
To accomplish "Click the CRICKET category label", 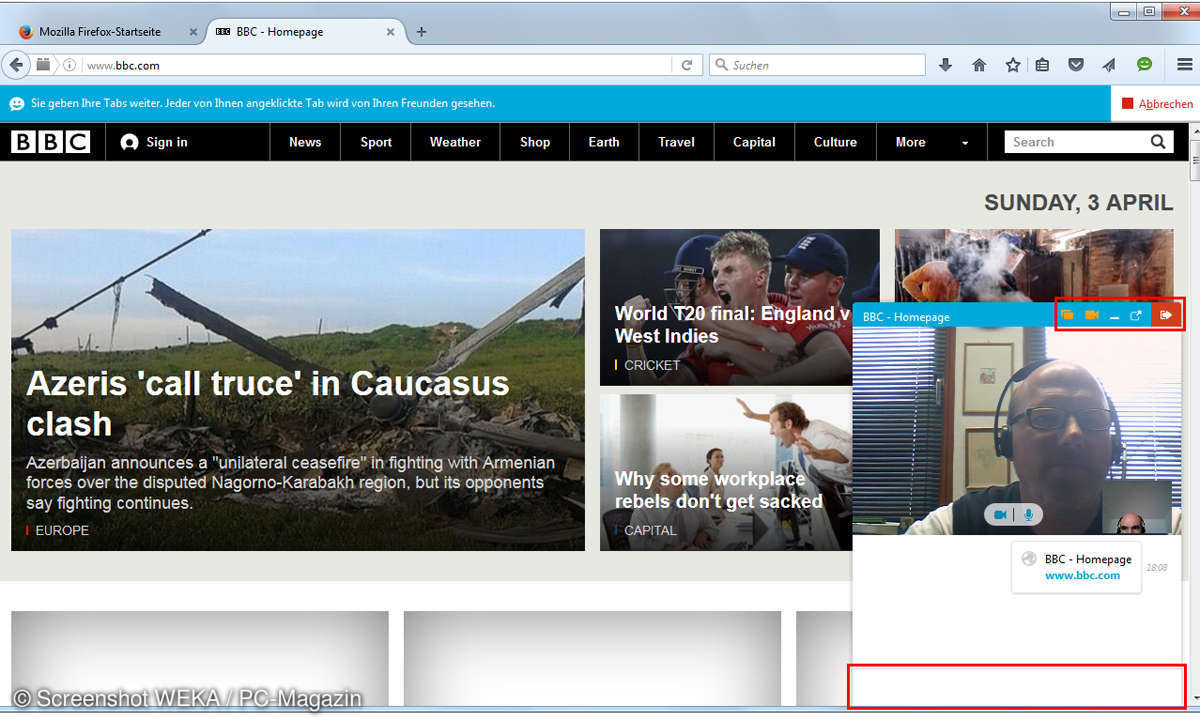I will pos(652,365).
